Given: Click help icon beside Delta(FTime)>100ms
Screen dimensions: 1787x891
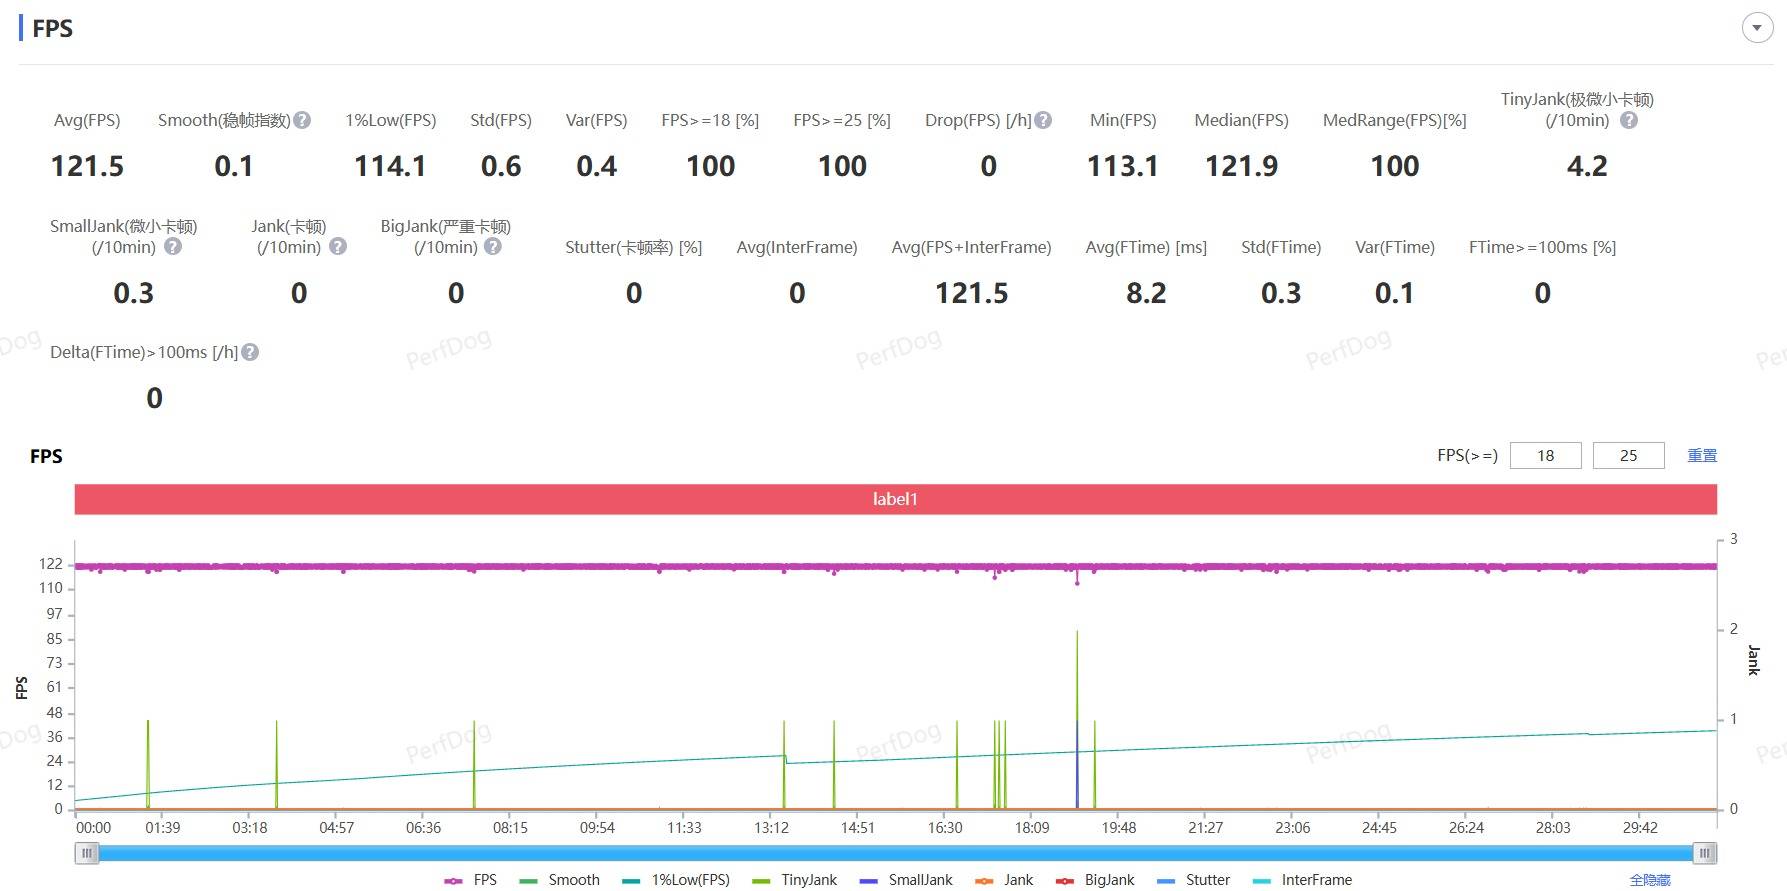Looking at the screenshot, I should tap(250, 352).
